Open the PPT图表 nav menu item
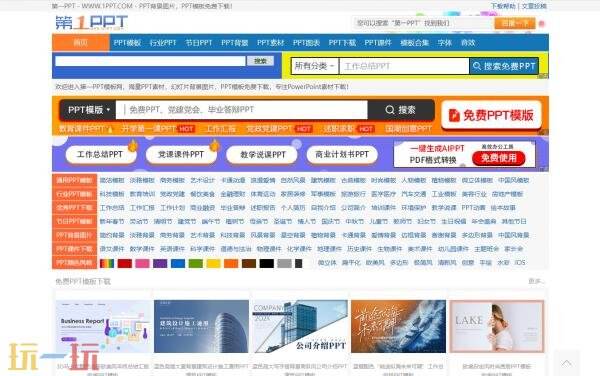 [306, 43]
